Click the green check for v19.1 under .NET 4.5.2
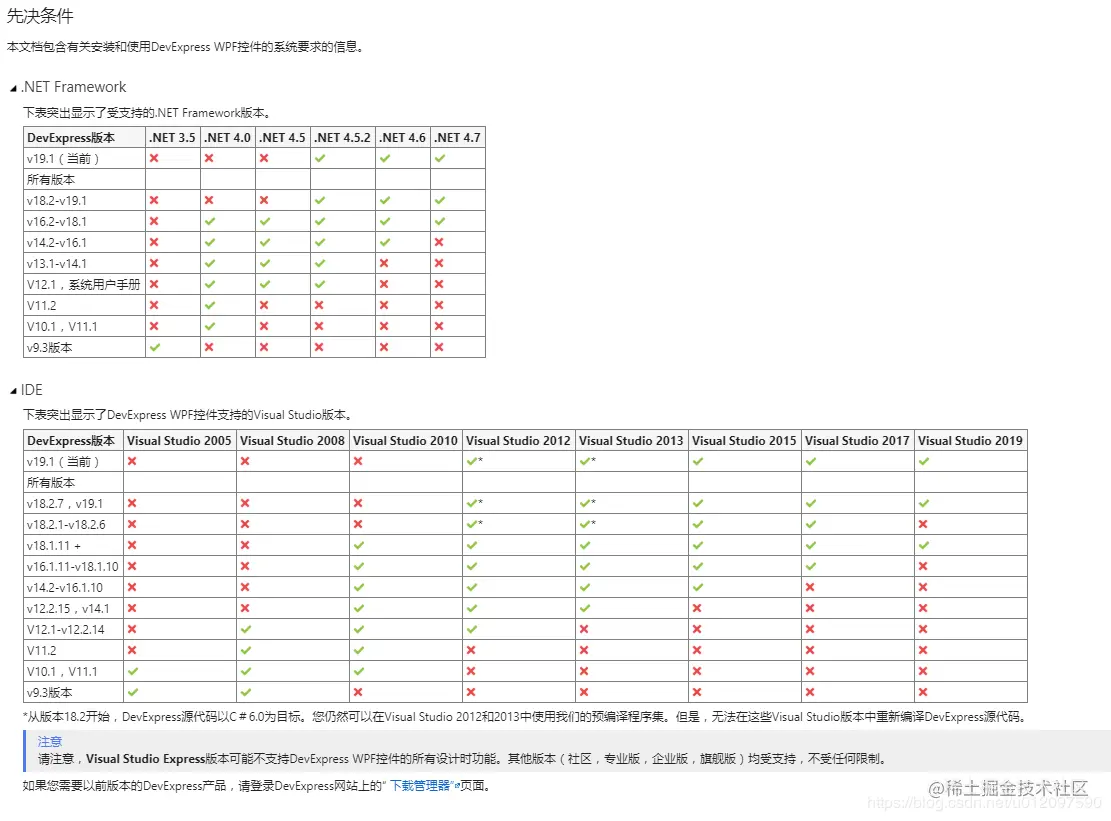This screenshot has height=821, width=1111. (320, 158)
